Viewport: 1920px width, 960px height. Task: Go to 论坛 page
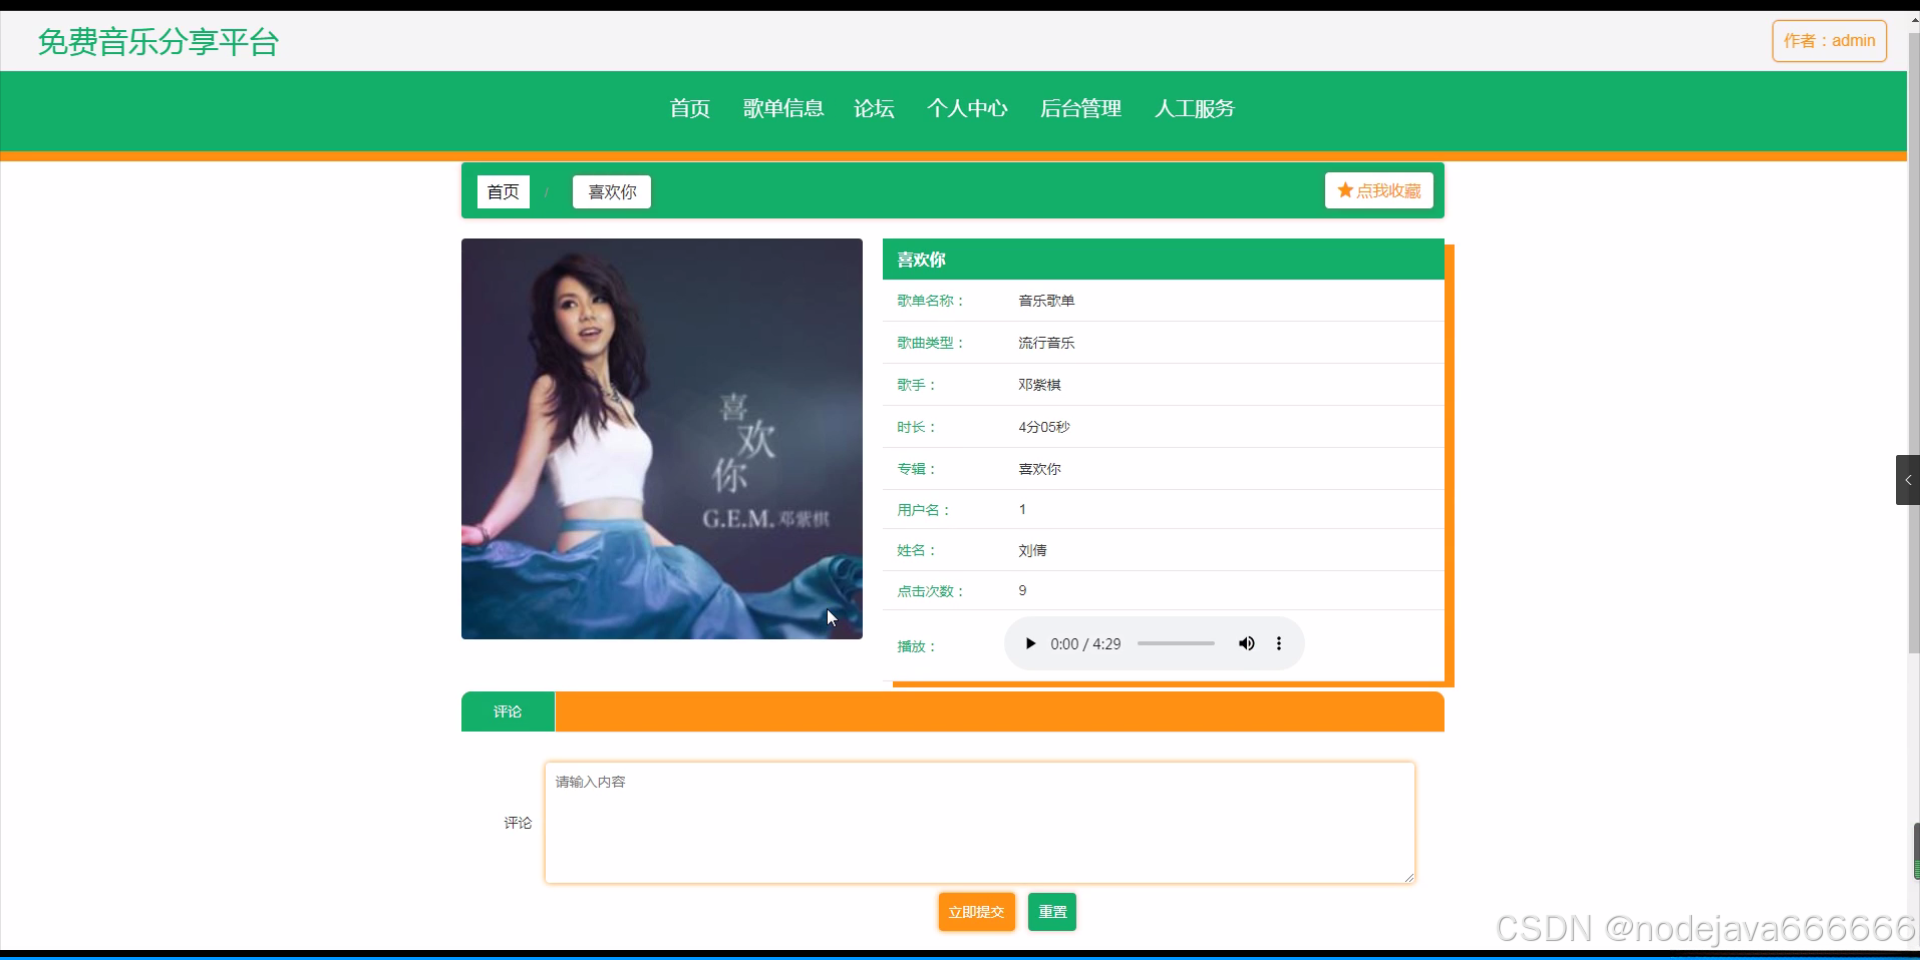coord(874,108)
